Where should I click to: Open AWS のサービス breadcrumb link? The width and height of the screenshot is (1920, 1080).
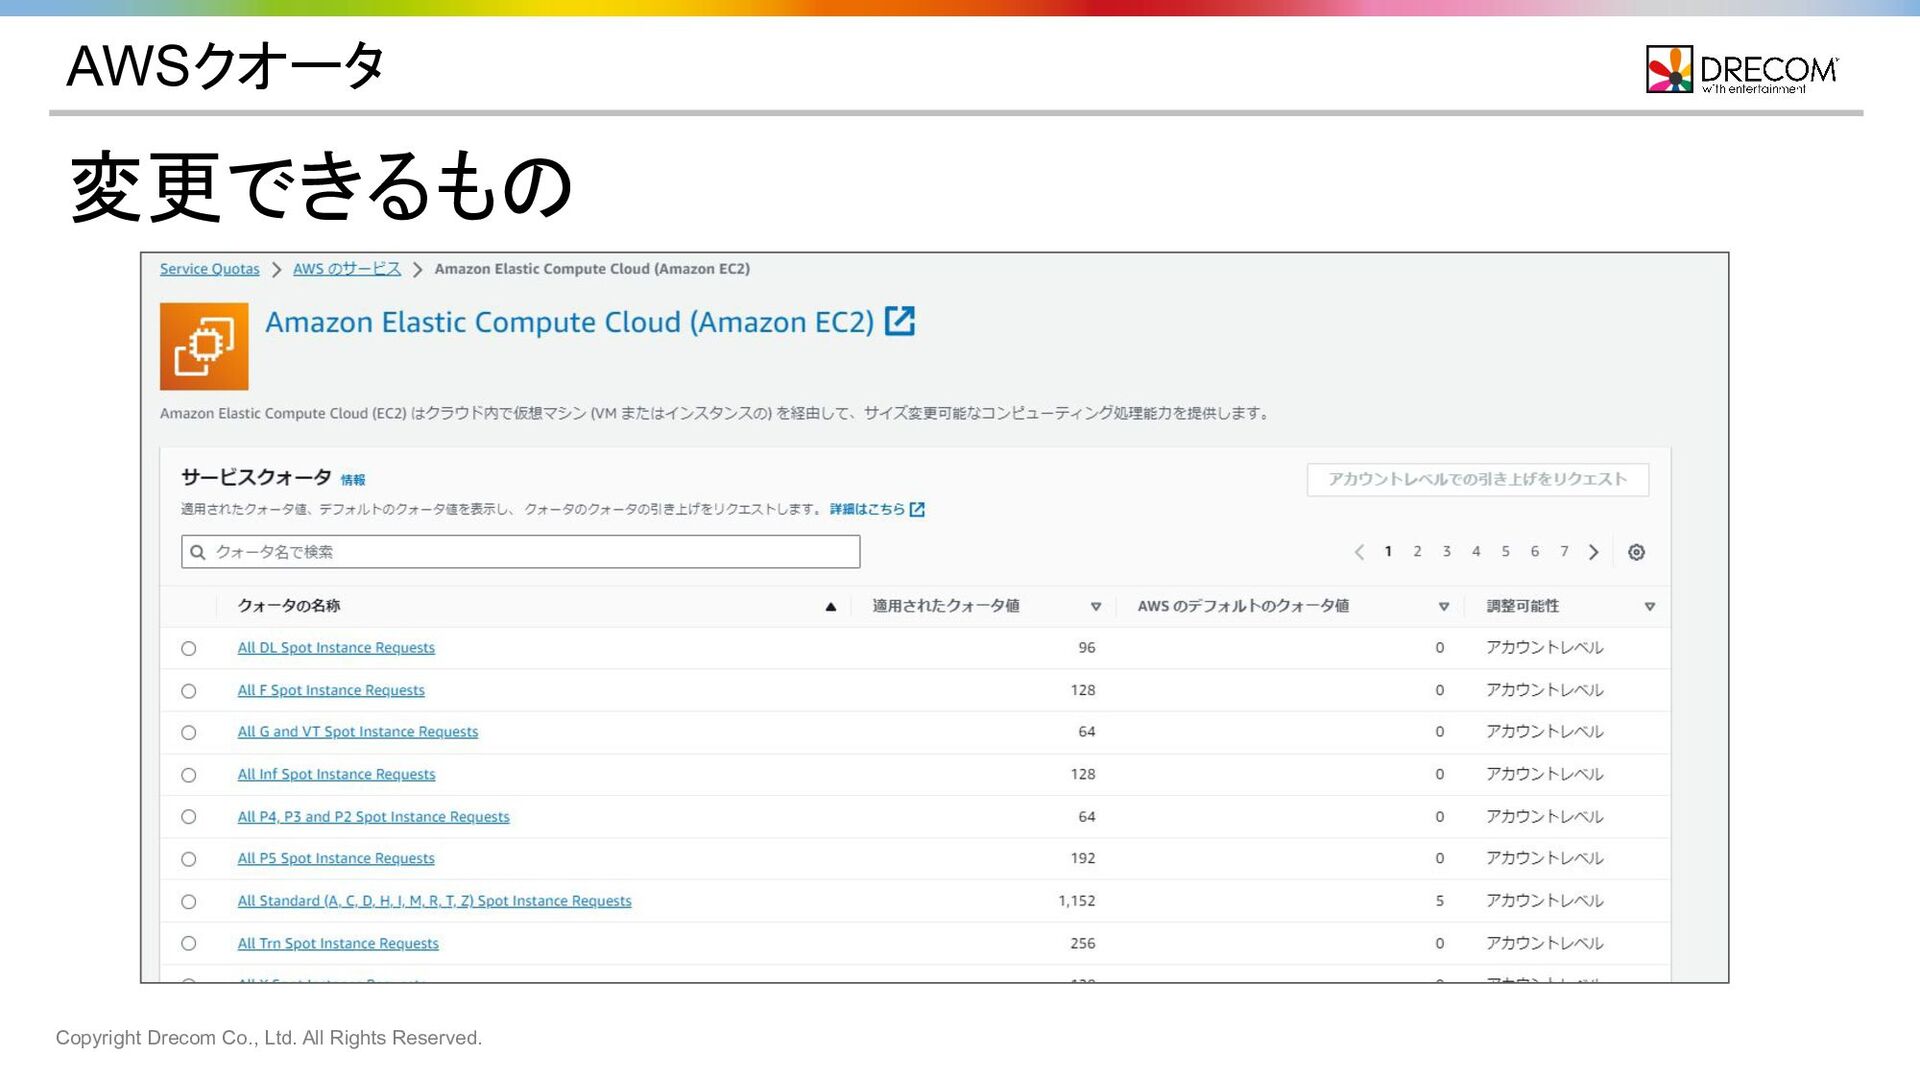coord(347,269)
